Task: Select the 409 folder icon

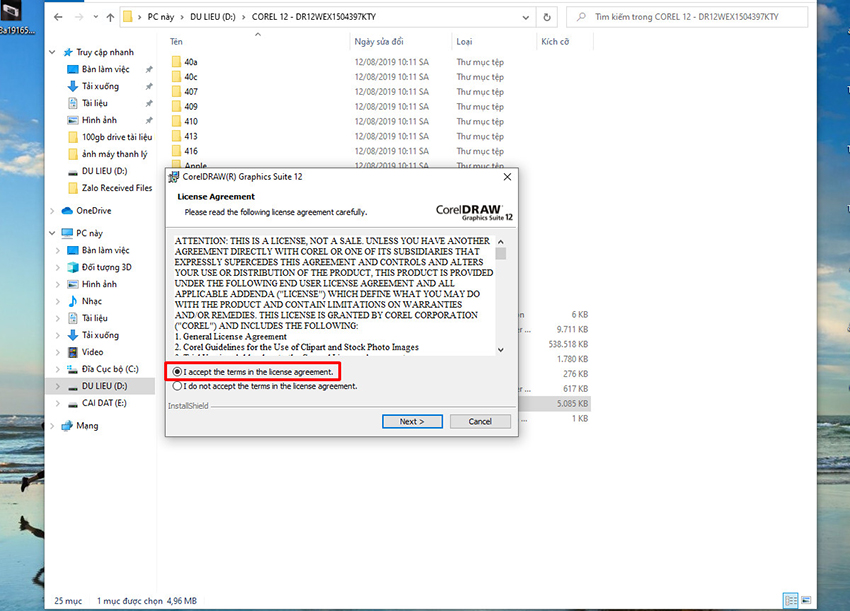Action: (x=177, y=106)
